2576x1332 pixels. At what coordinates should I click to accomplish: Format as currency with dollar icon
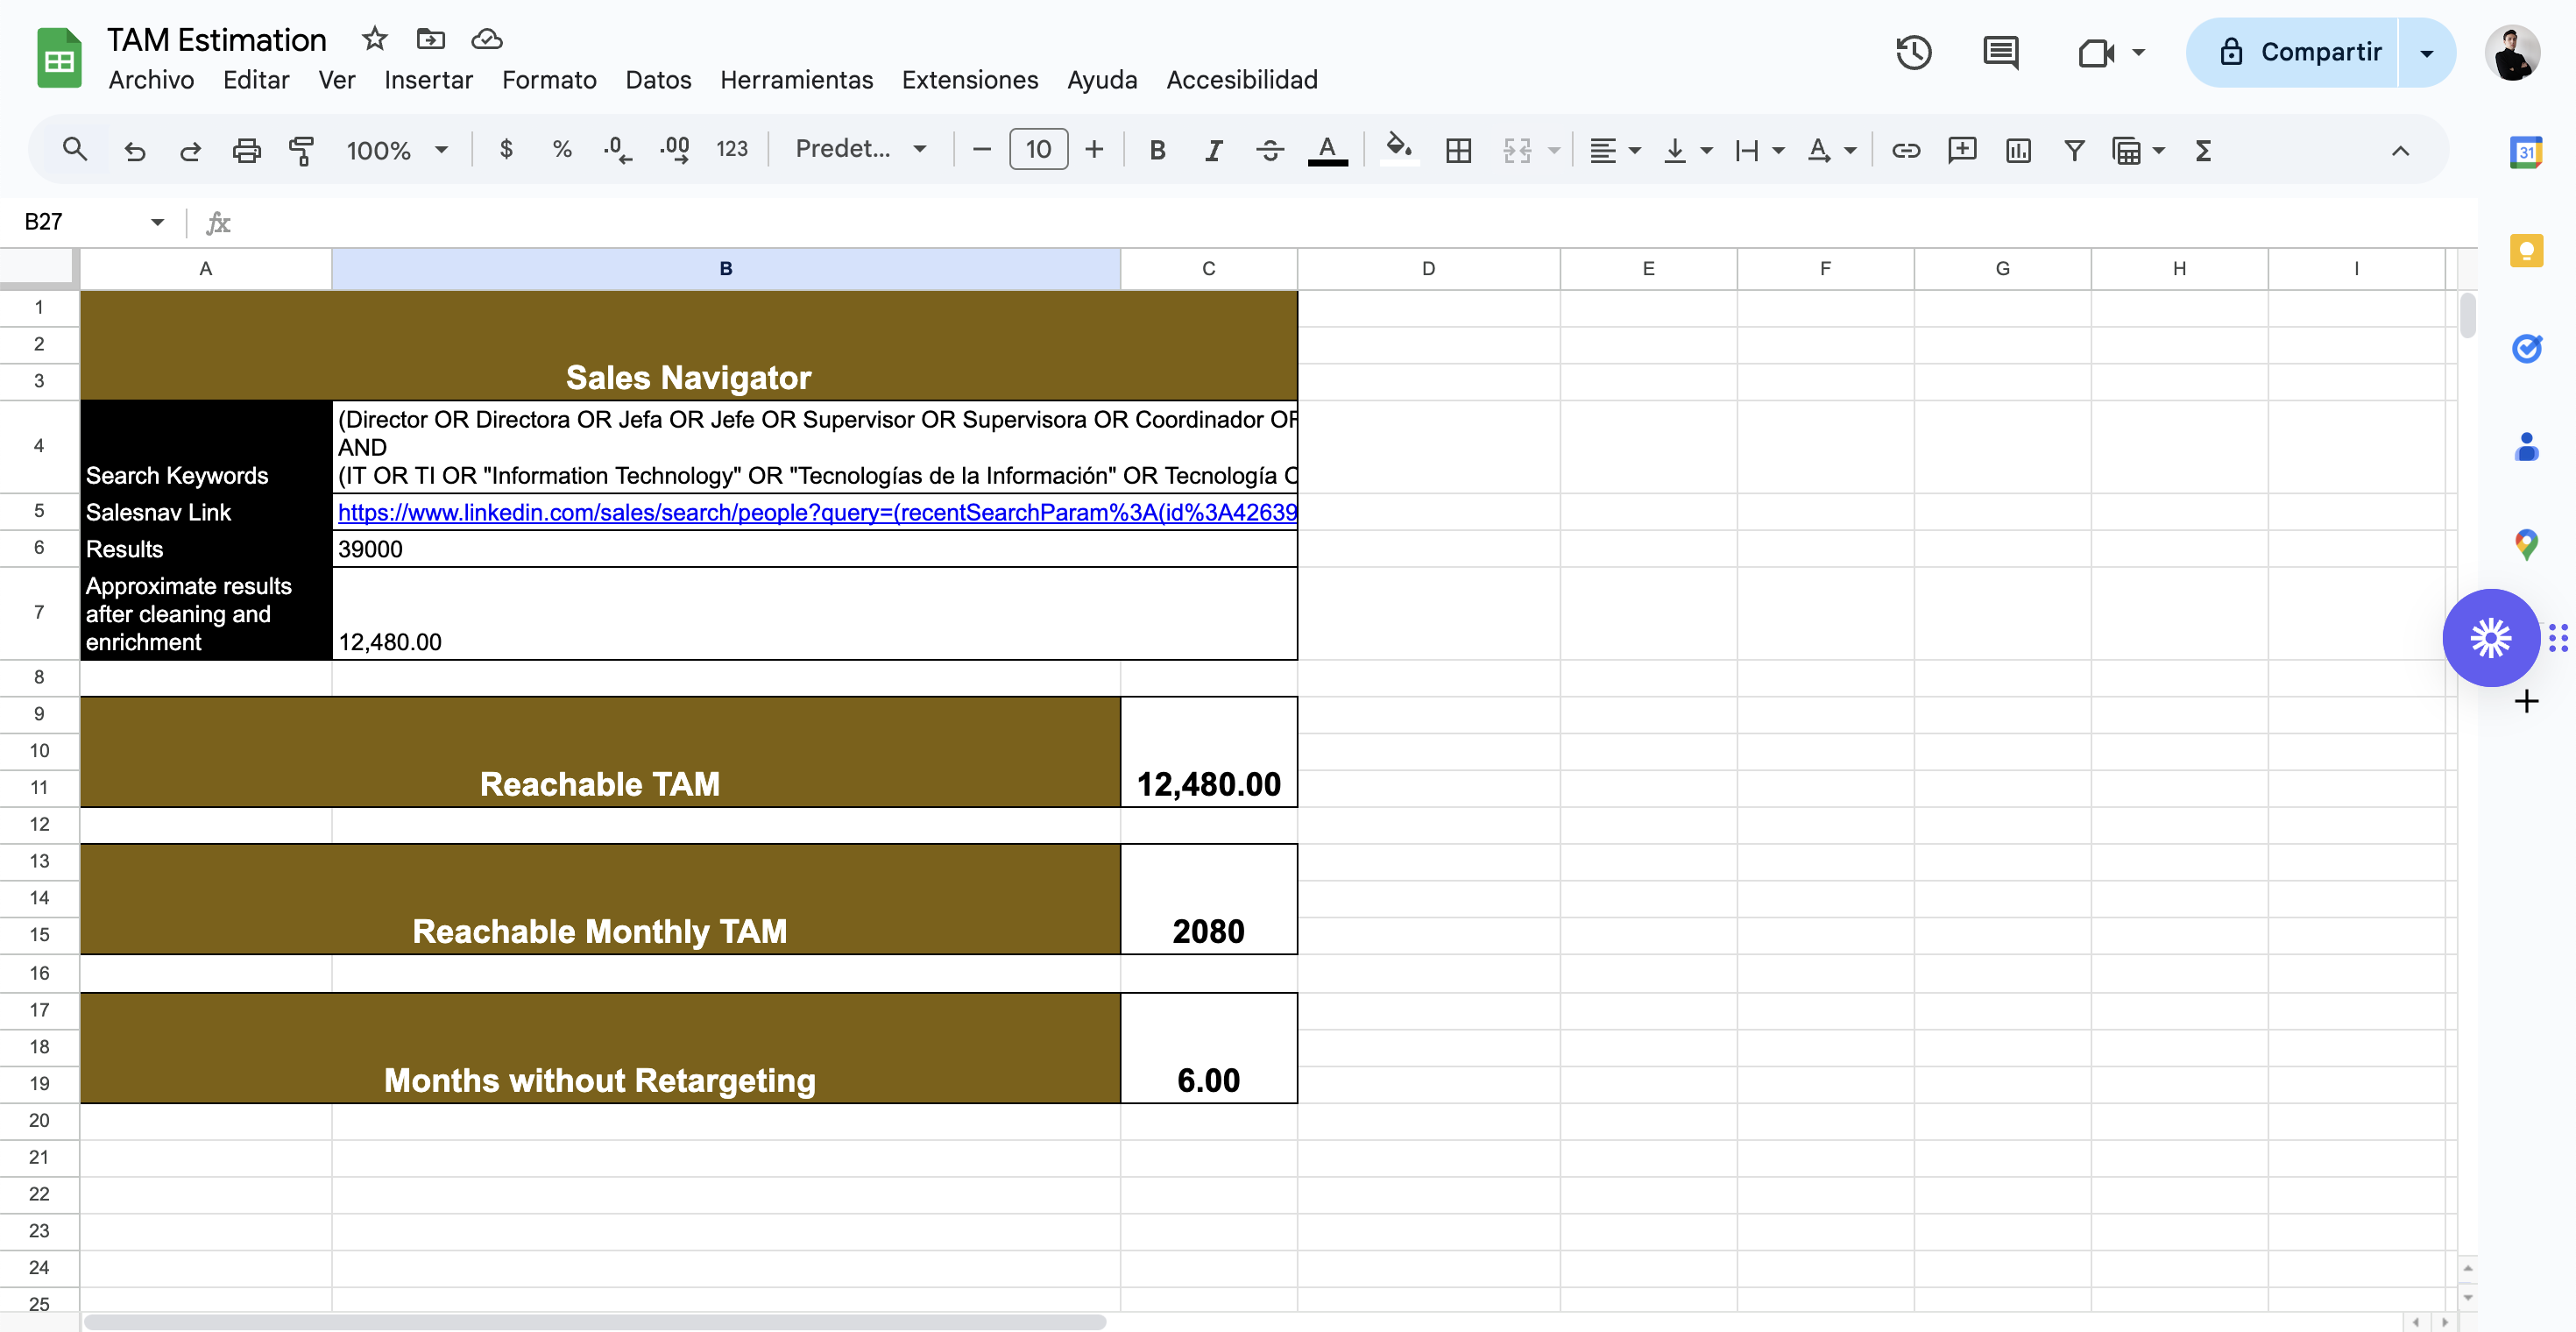[506, 150]
